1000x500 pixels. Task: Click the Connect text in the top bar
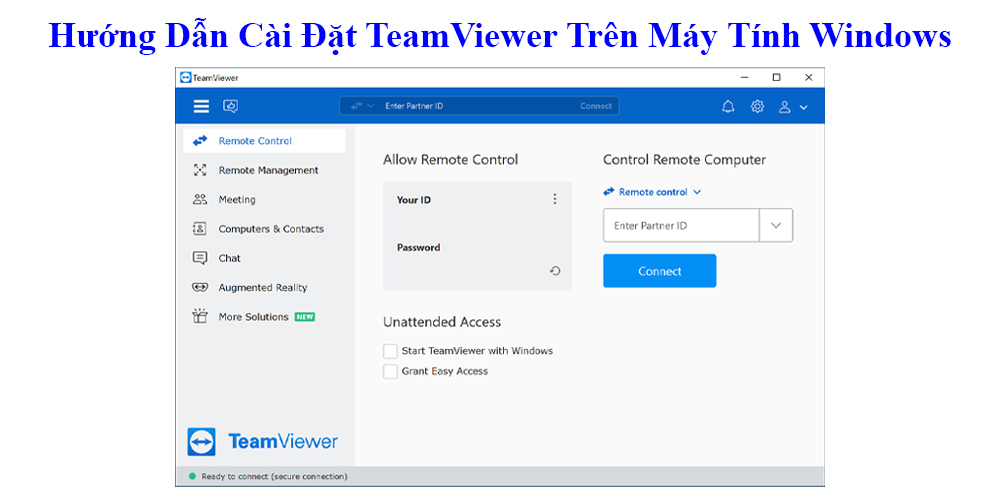coord(596,107)
